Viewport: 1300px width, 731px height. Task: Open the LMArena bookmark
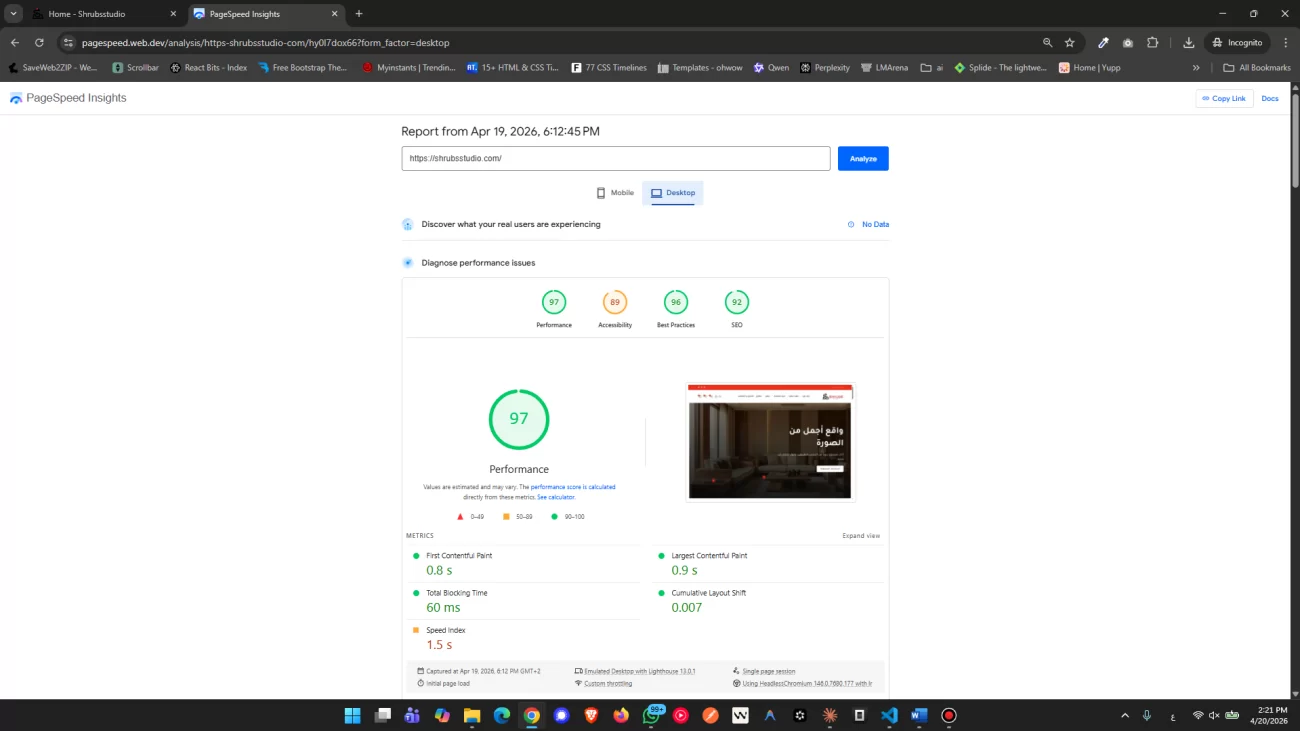tap(884, 68)
